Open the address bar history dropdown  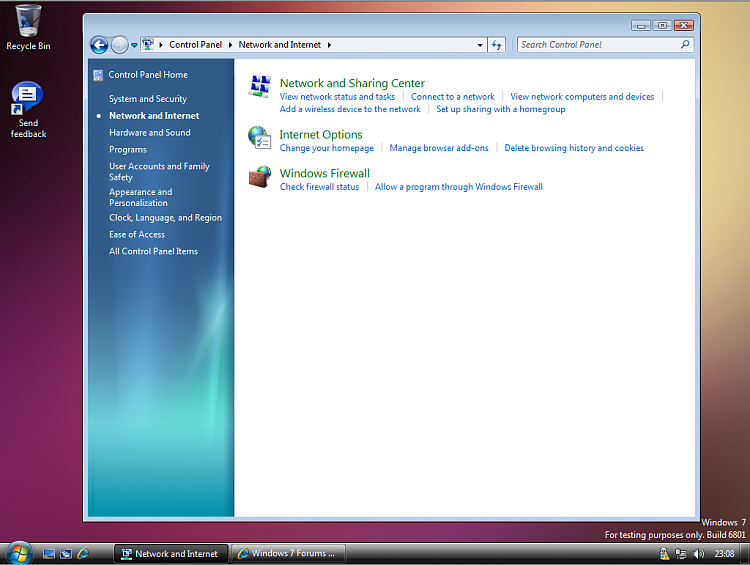pyautogui.click(x=480, y=45)
